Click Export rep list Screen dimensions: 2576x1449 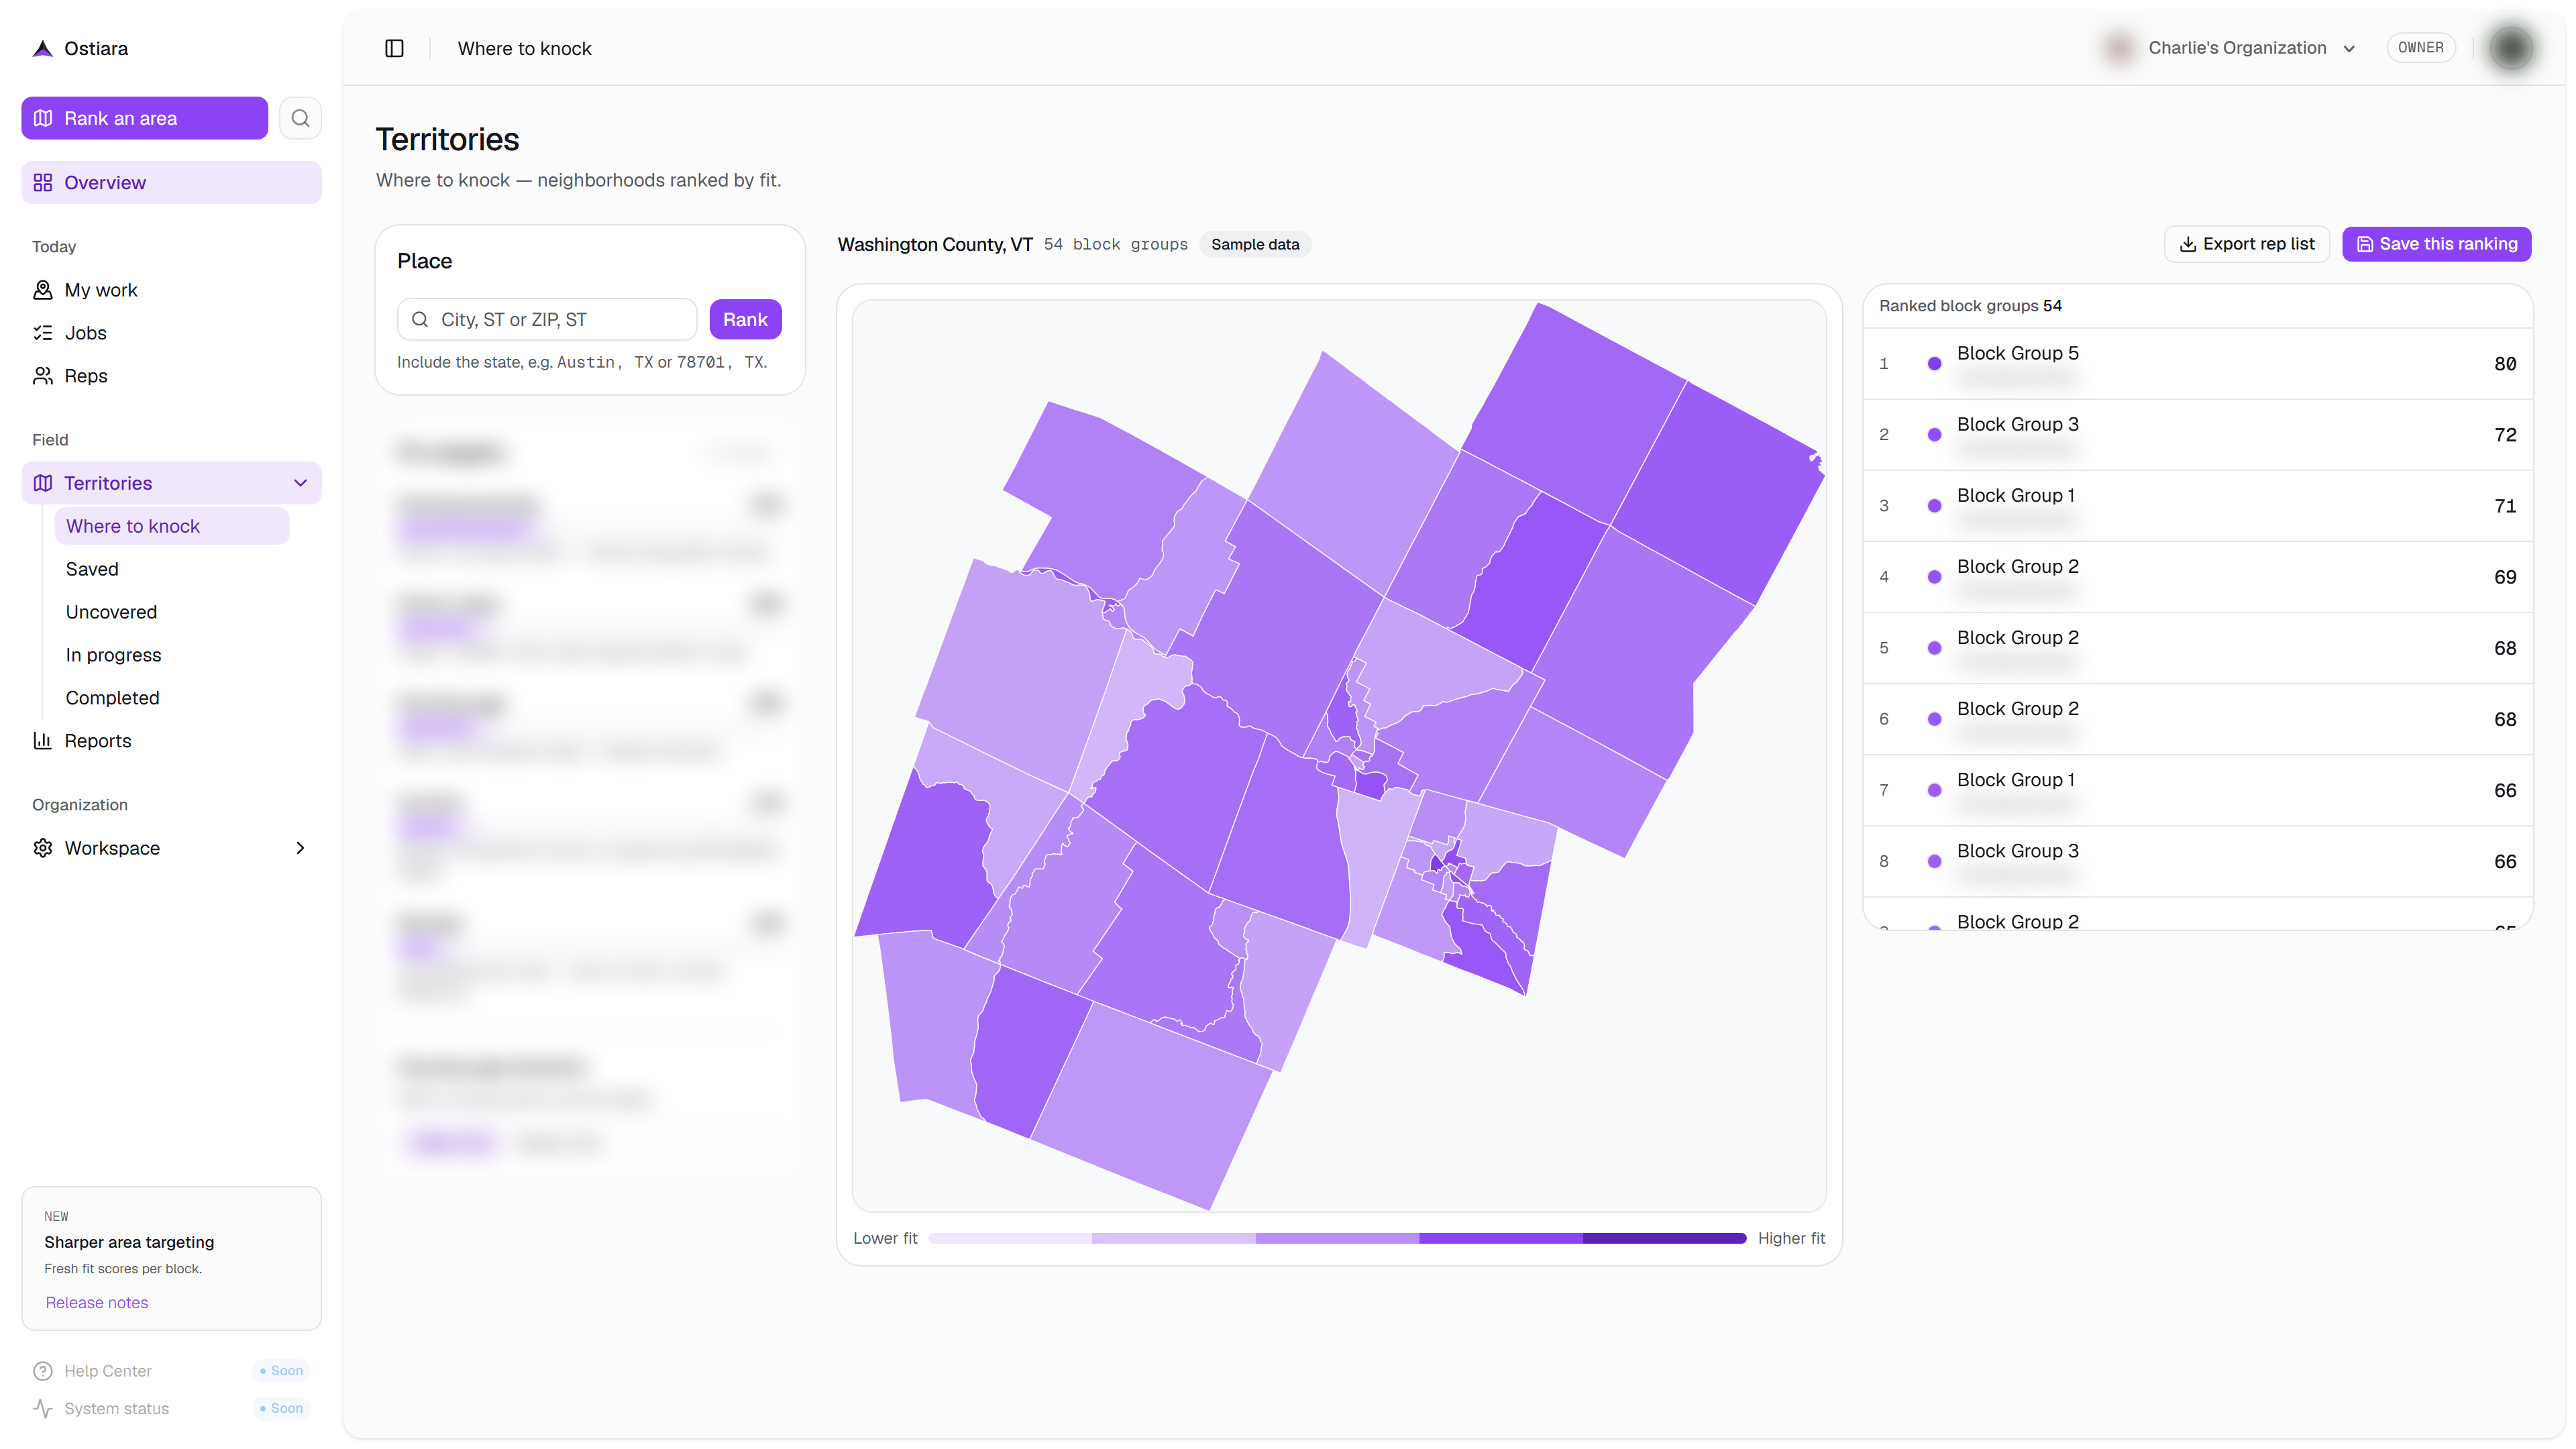2246,244
